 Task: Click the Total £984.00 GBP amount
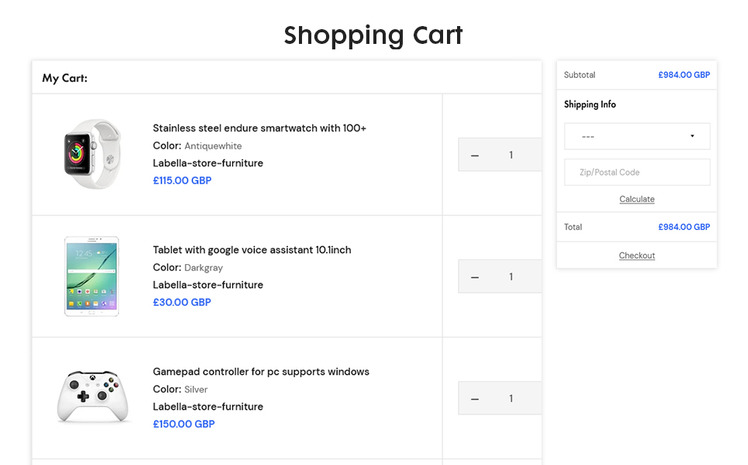(x=684, y=227)
